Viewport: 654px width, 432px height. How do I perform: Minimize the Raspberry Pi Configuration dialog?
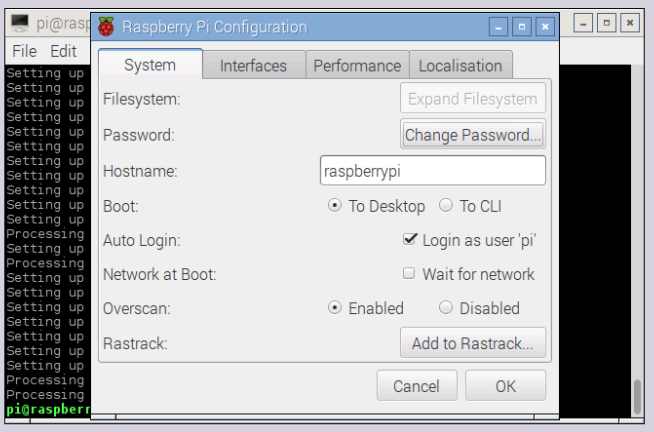pos(498,27)
